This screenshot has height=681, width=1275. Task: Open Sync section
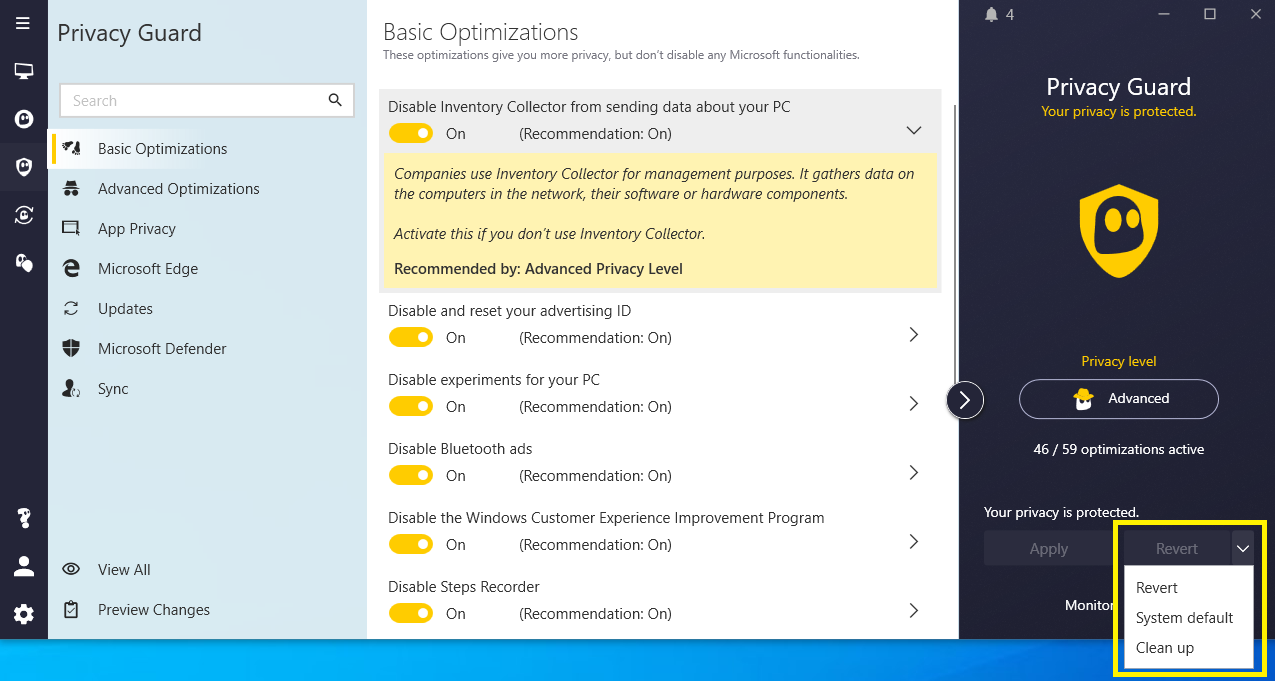point(207,388)
